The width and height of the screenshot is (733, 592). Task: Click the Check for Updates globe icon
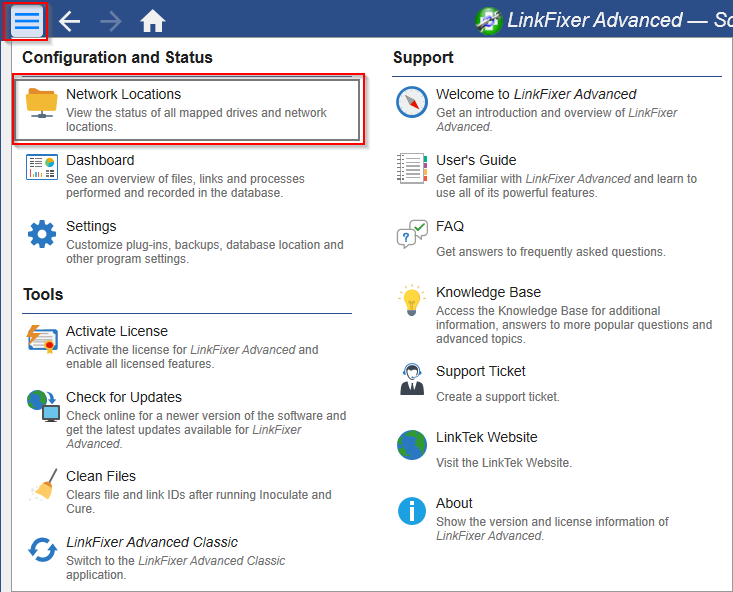[43, 406]
